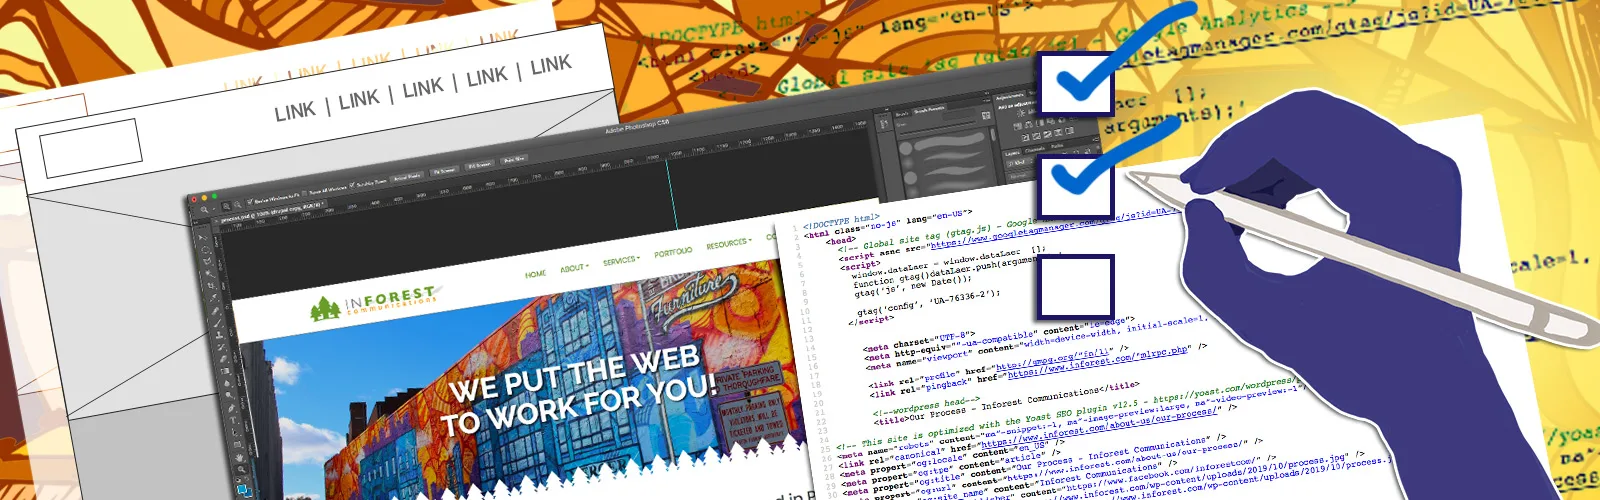This screenshot has height=500, width=1600.
Task: Click the '<!DOCTYPE html>' line in code sheet
Action: click(x=840, y=221)
